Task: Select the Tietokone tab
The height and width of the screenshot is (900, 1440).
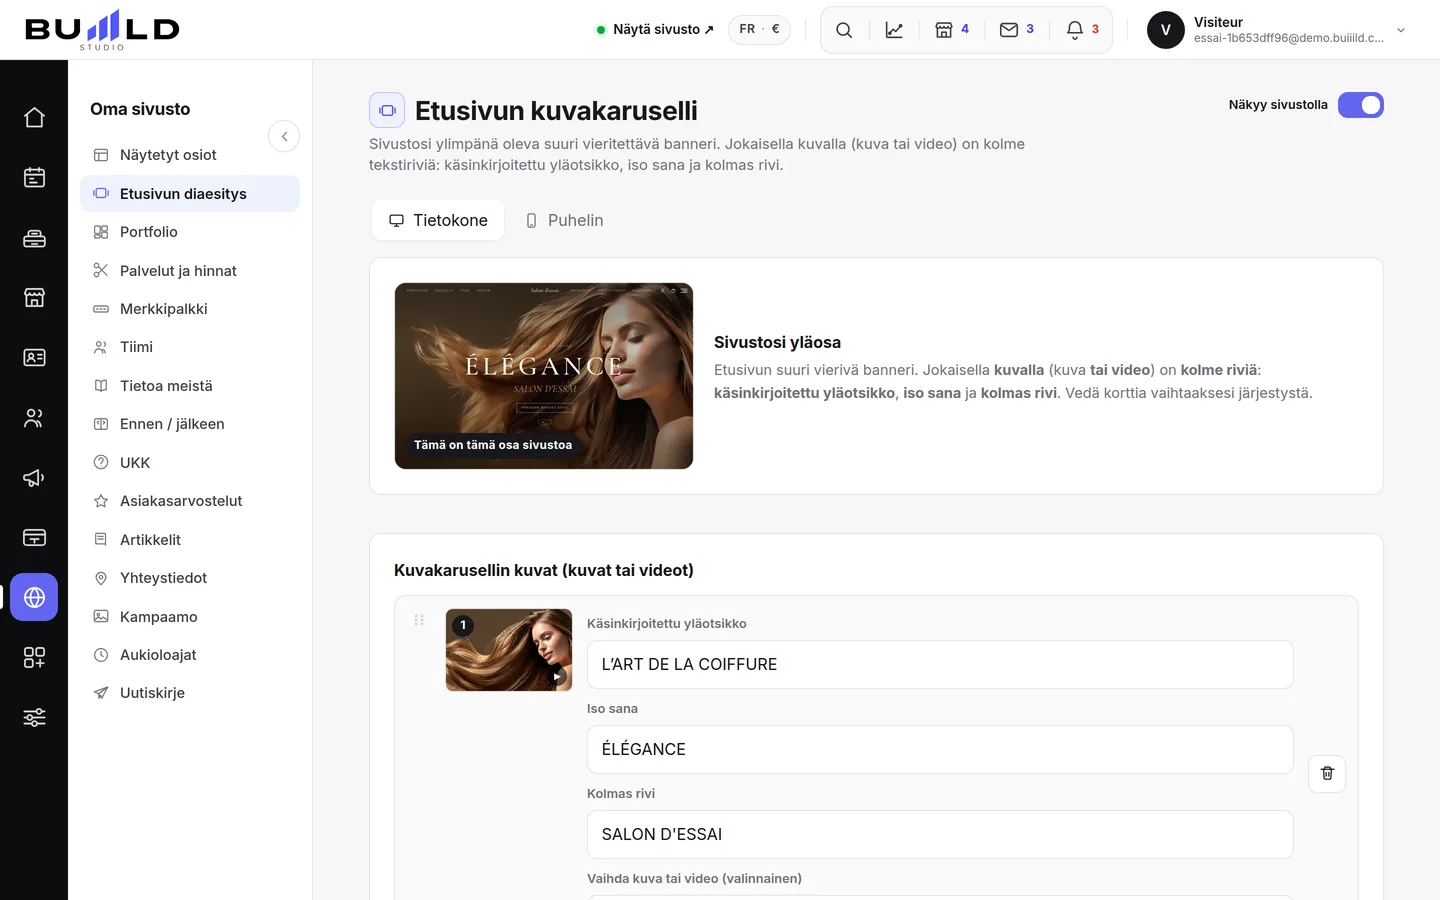Action: point(438,220)
